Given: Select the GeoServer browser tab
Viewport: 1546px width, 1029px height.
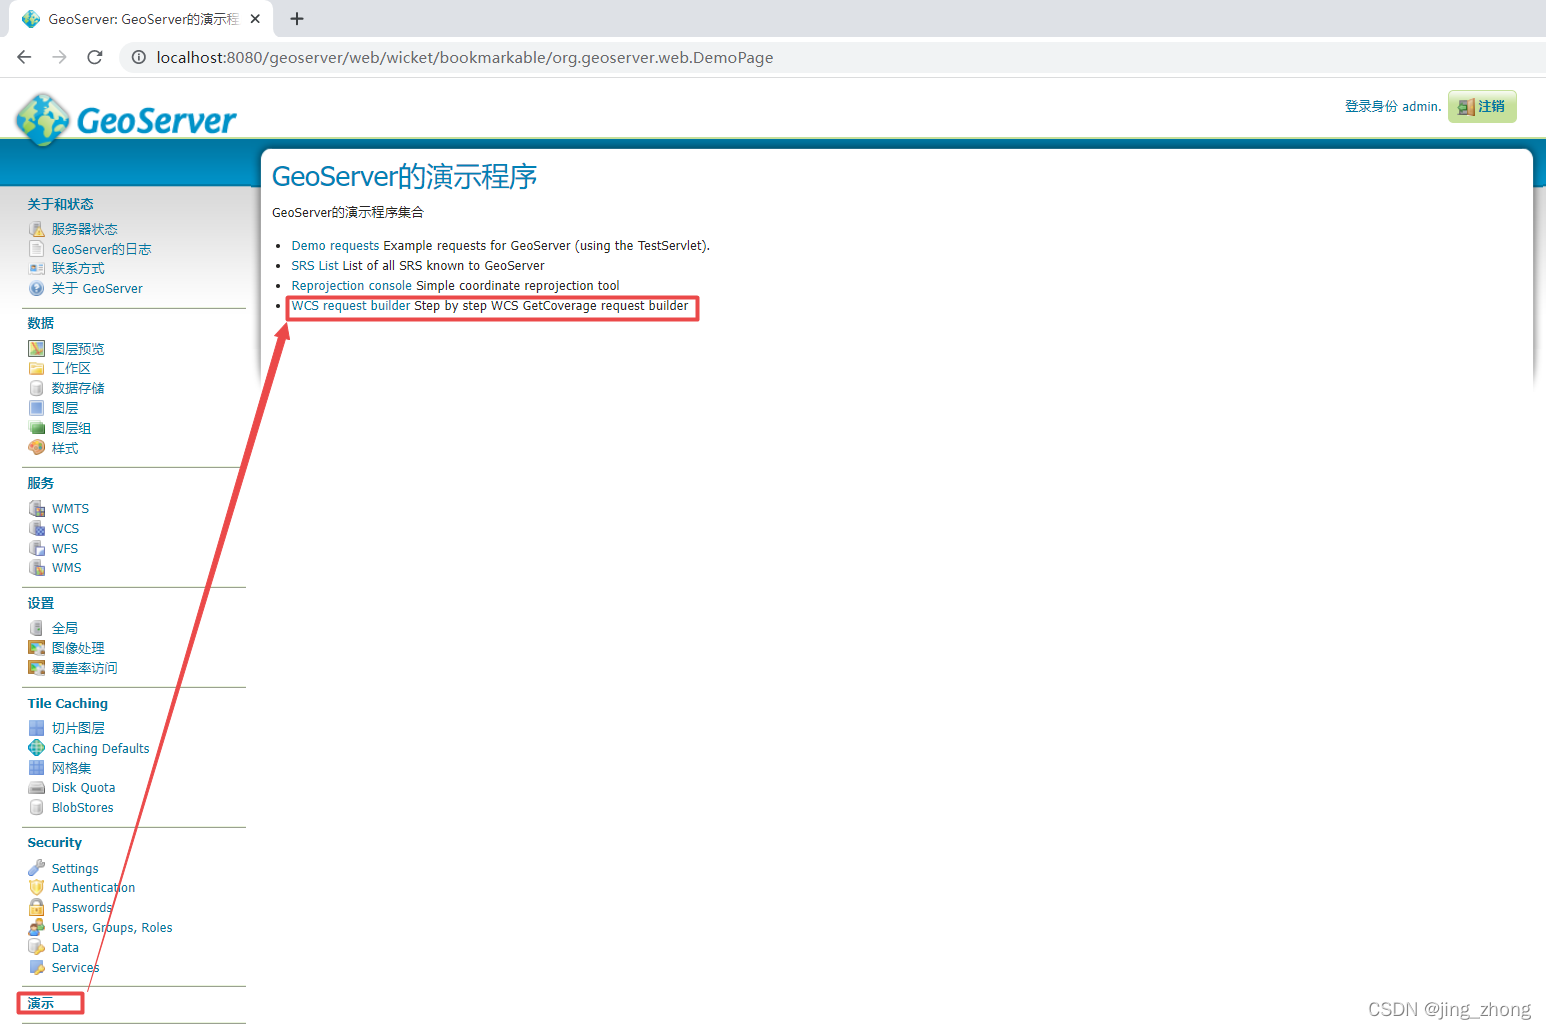Looking at the screenshot, I should pos(140,19).
